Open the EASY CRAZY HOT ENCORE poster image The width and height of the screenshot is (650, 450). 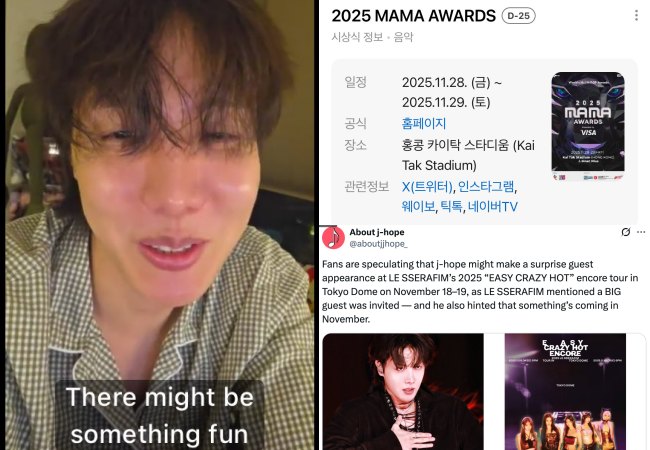click(x=565, y=392)
